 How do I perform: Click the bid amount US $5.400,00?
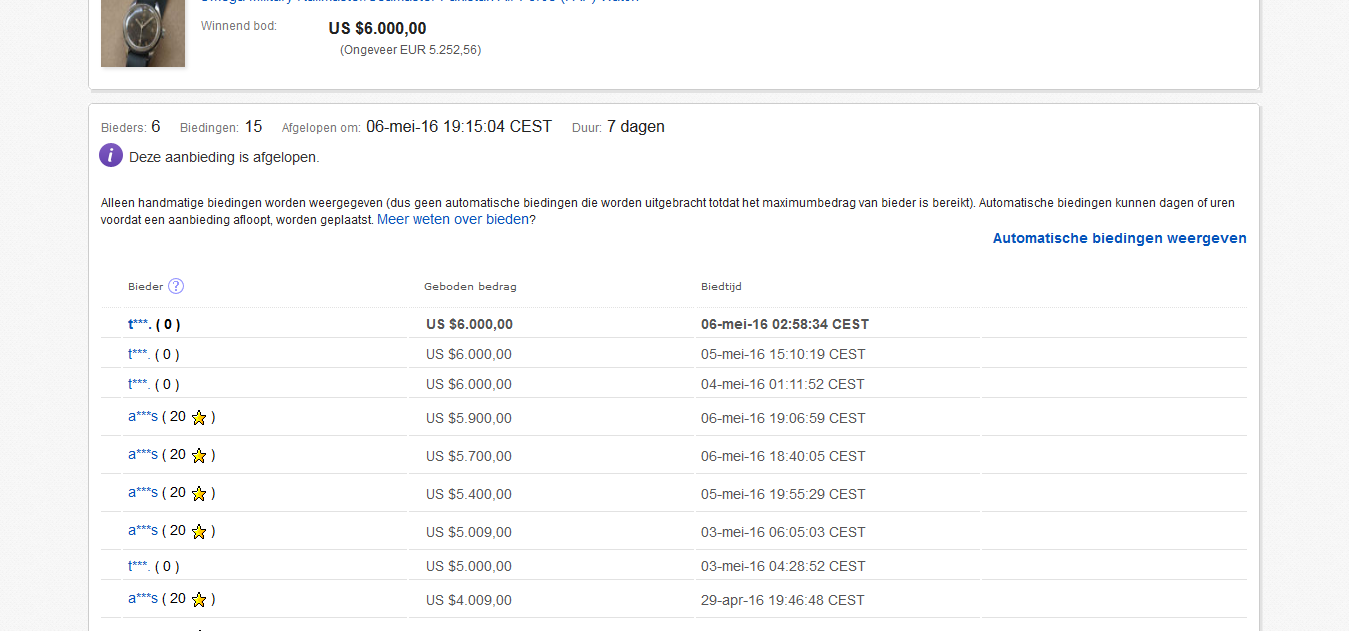[469, 494]
